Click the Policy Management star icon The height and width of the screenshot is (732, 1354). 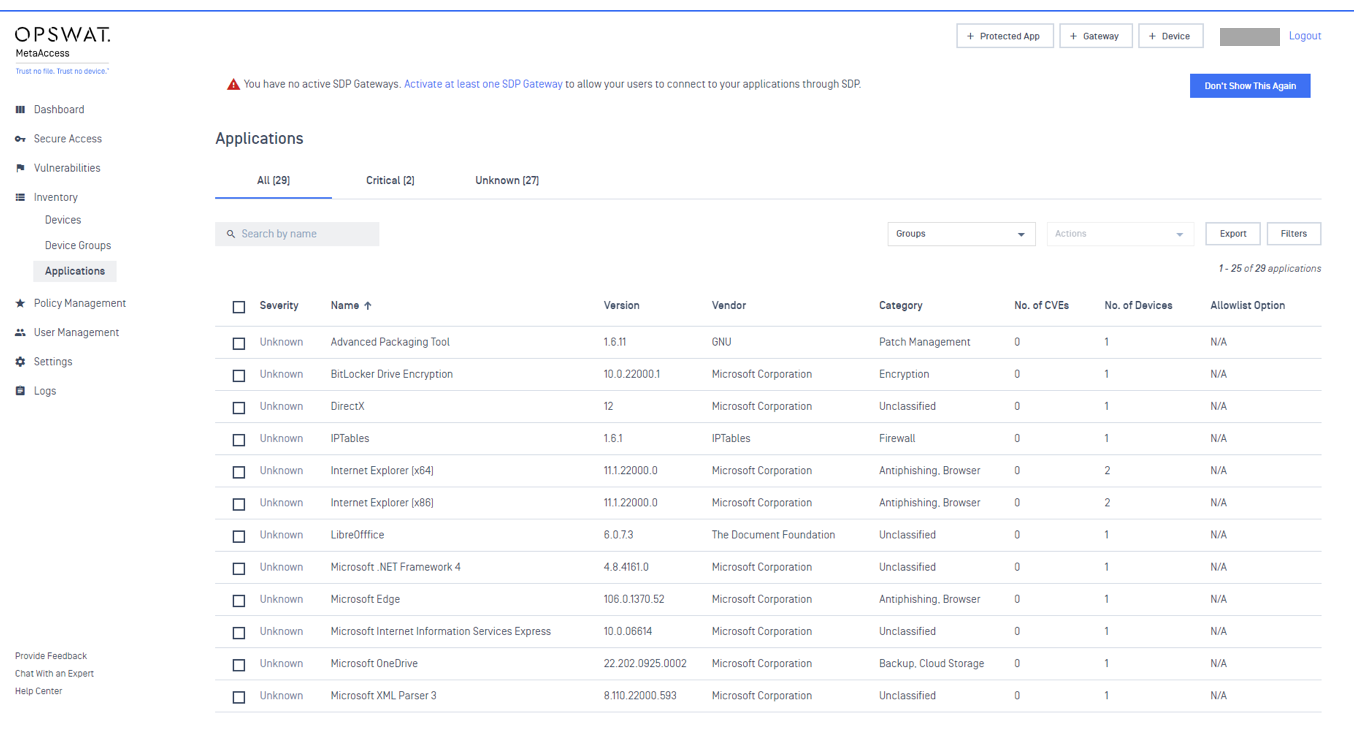[20, 303]
